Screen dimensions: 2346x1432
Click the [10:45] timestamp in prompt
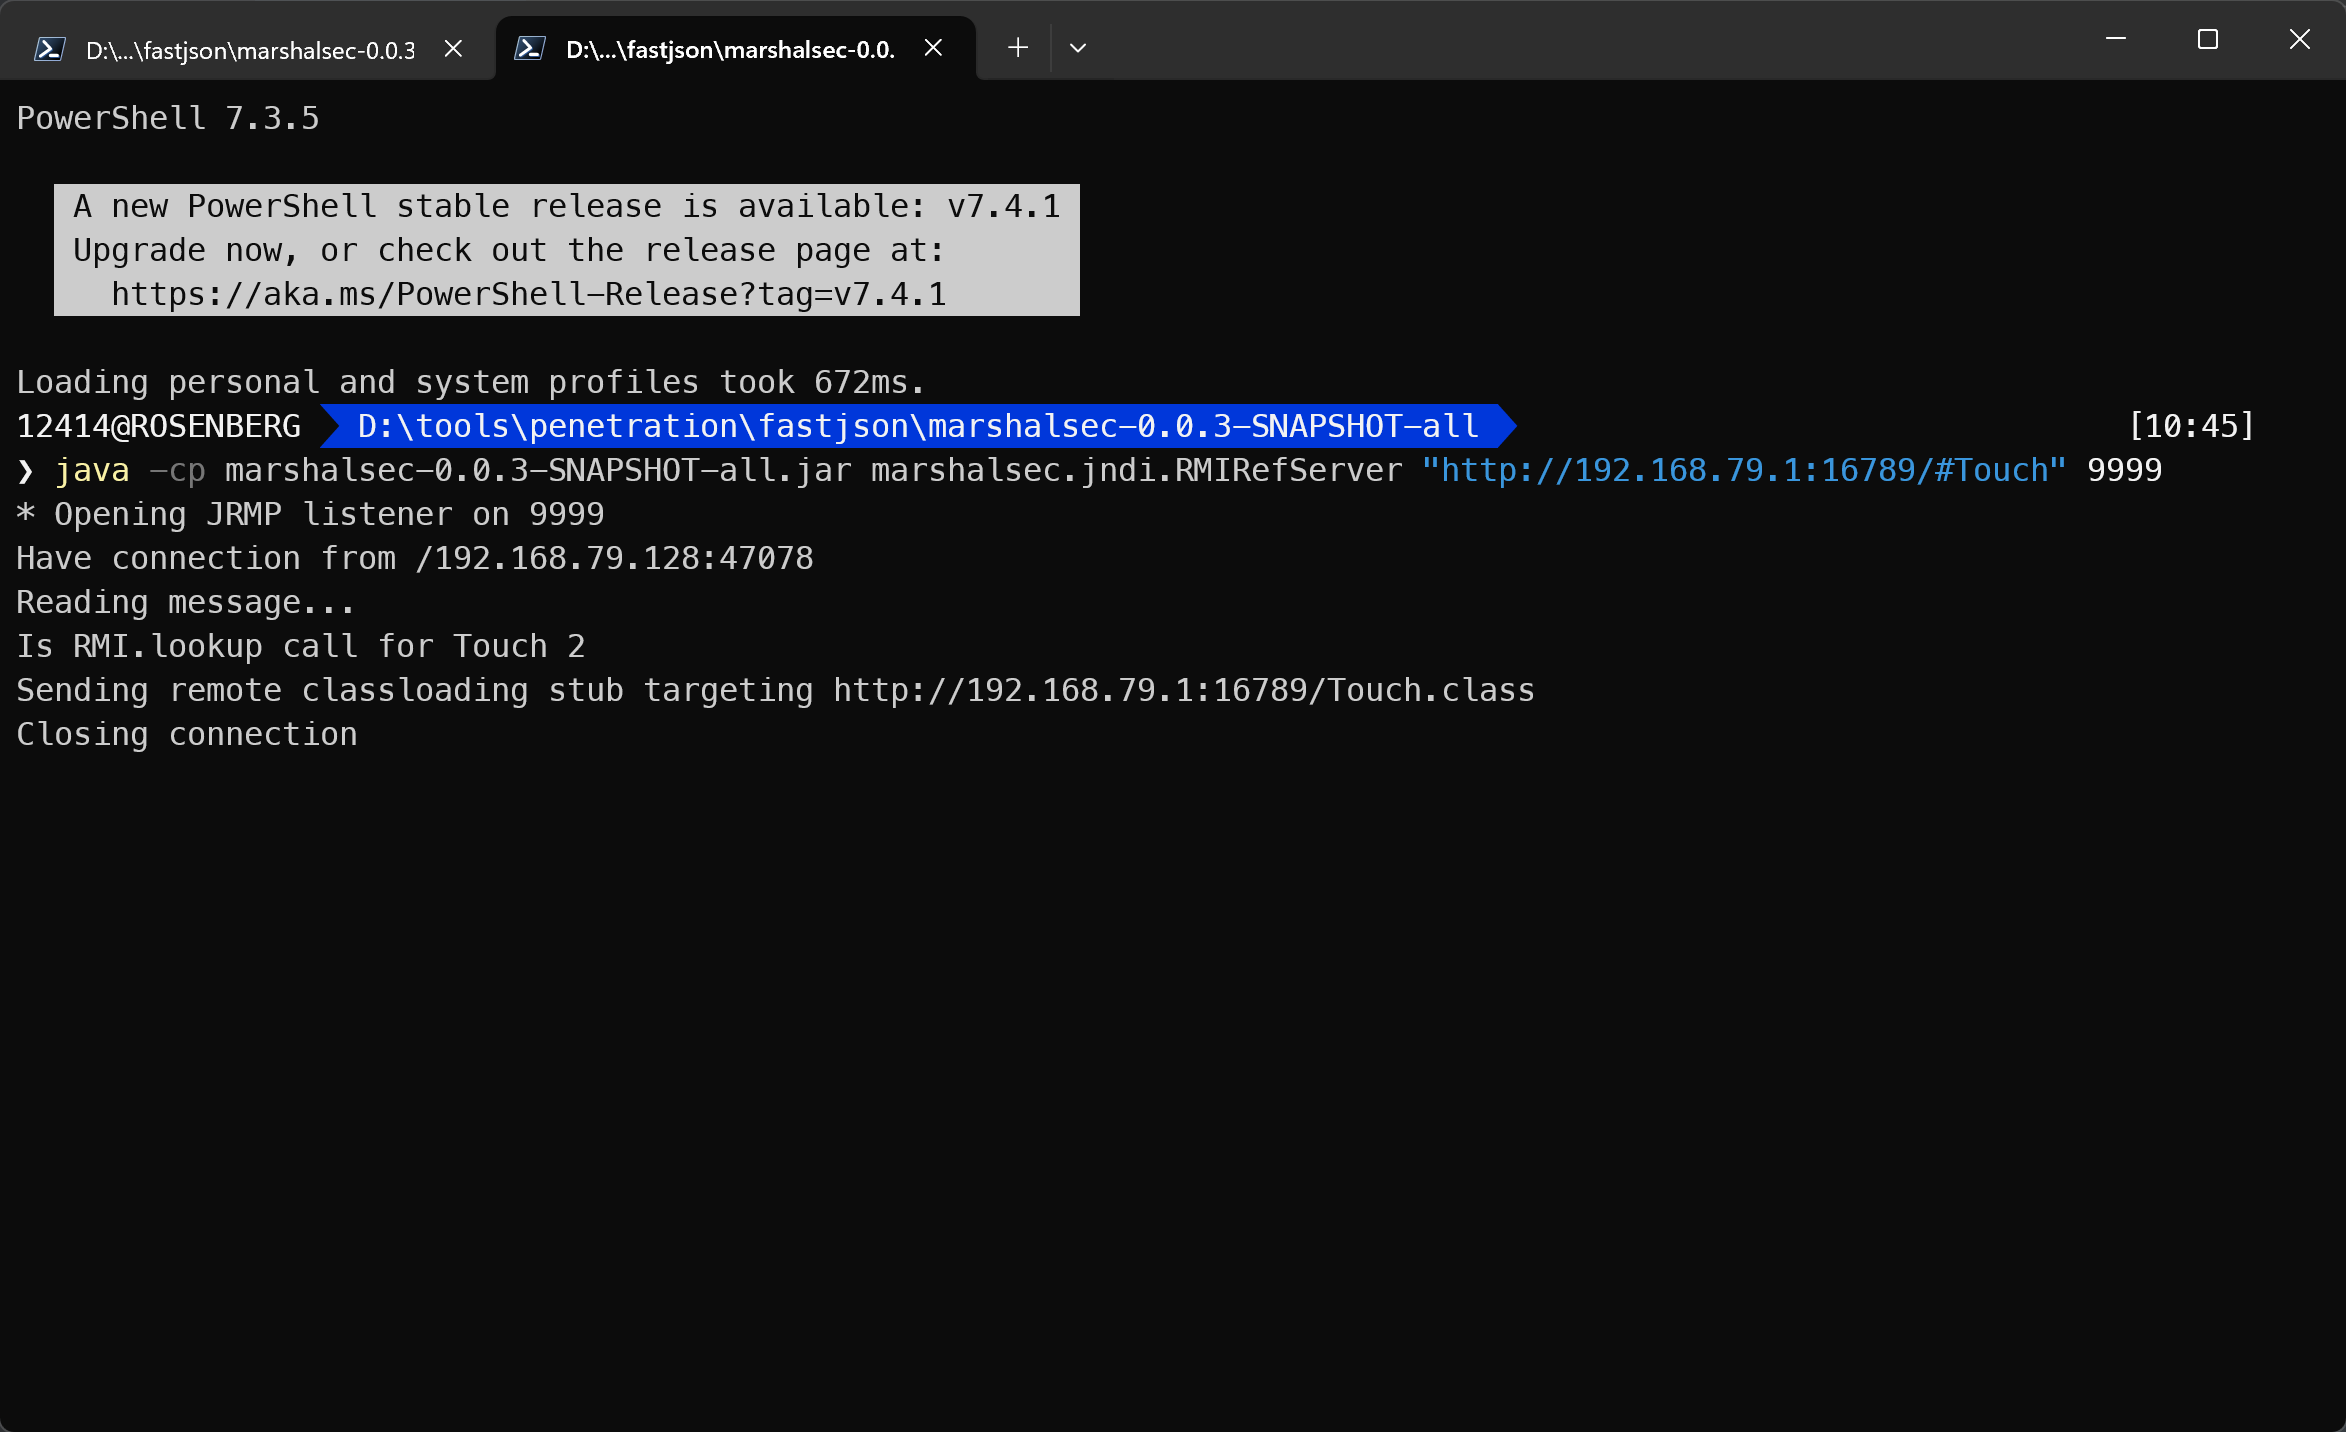[x=2191, y=426]
